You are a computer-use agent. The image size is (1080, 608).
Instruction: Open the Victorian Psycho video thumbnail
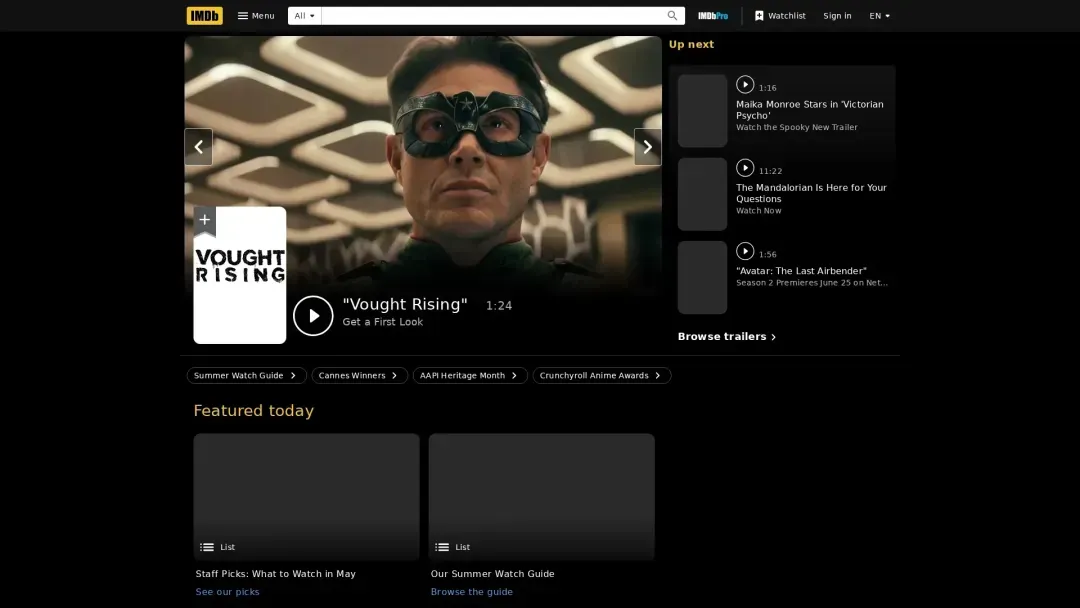click(702, 111)
